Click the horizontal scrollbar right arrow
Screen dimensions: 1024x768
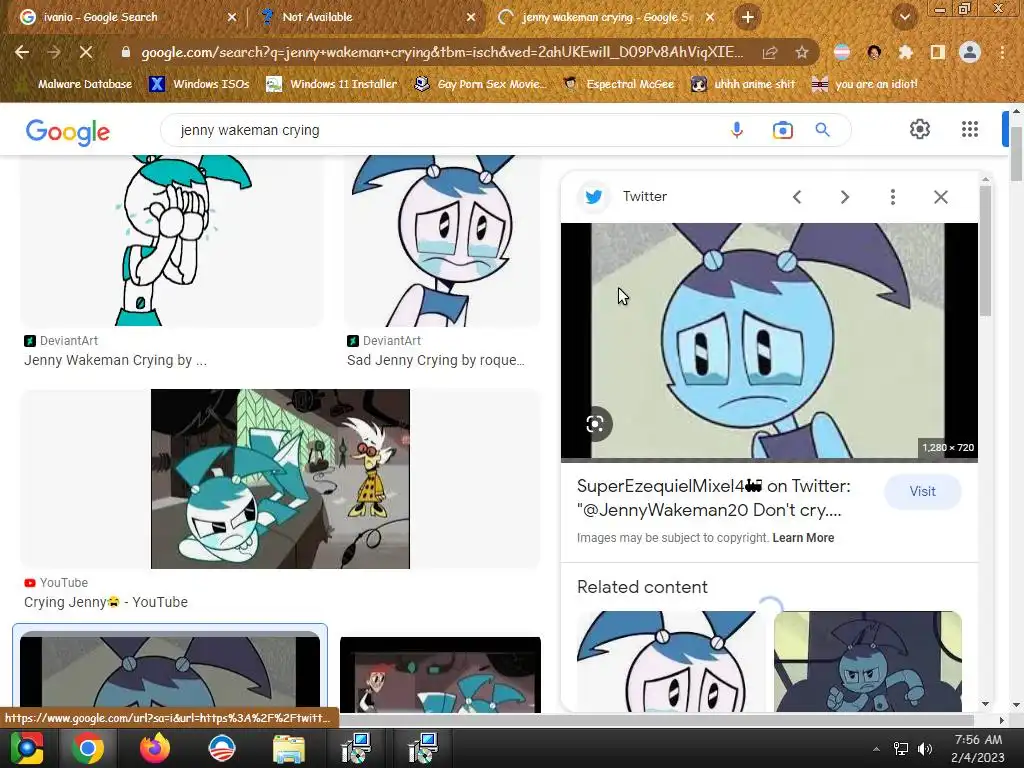1002,720
